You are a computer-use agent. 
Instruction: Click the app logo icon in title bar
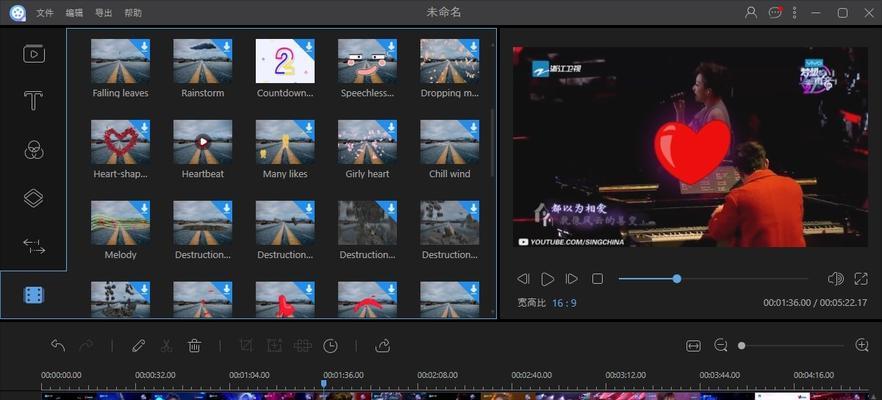tap(17, 12)
